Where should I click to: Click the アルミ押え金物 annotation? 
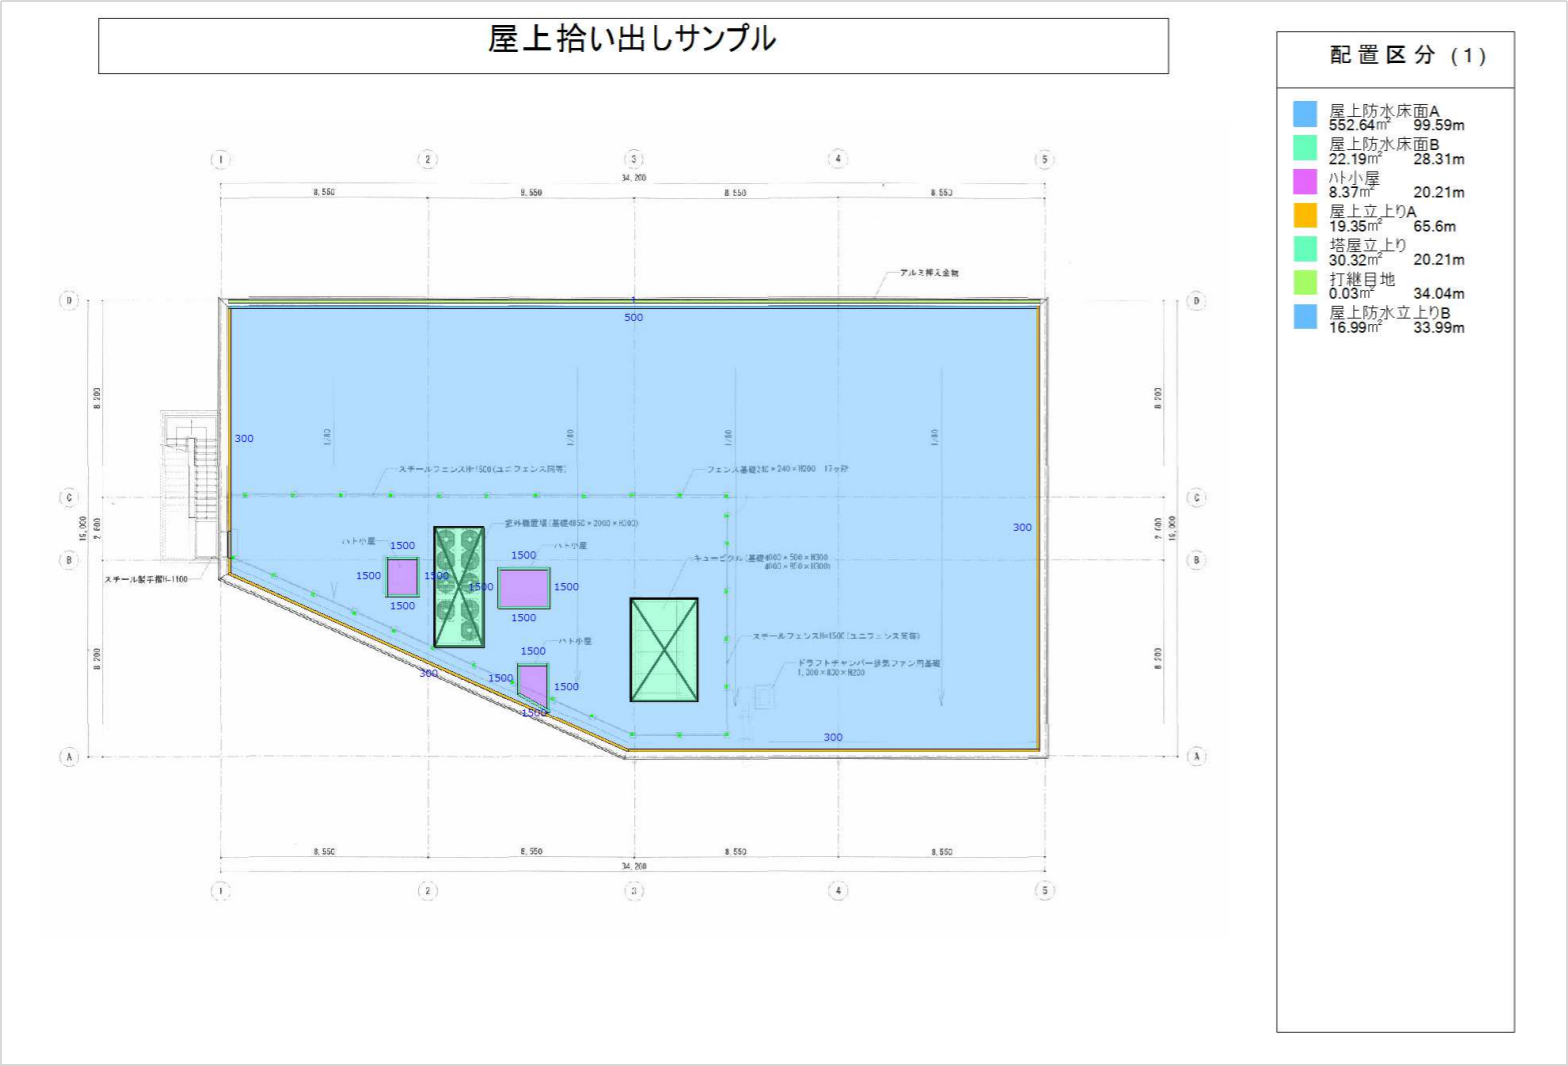(929, 273)
